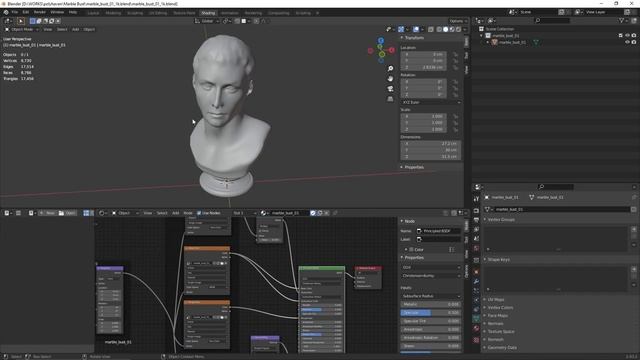Adjust the Anisotropic Rotation slider

(x=431, y=338)
